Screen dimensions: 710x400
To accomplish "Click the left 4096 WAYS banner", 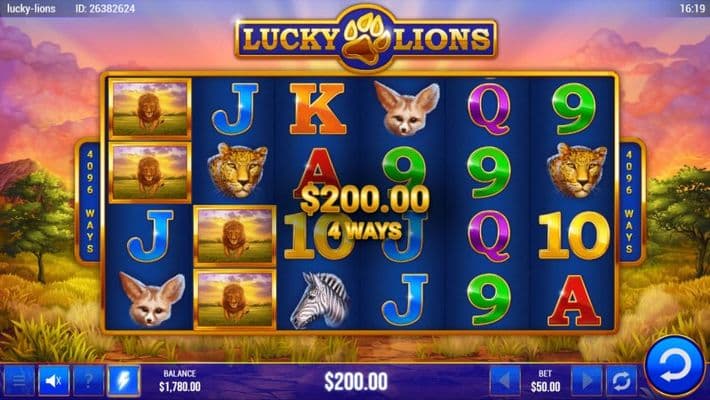I will (x=89, y=202).
